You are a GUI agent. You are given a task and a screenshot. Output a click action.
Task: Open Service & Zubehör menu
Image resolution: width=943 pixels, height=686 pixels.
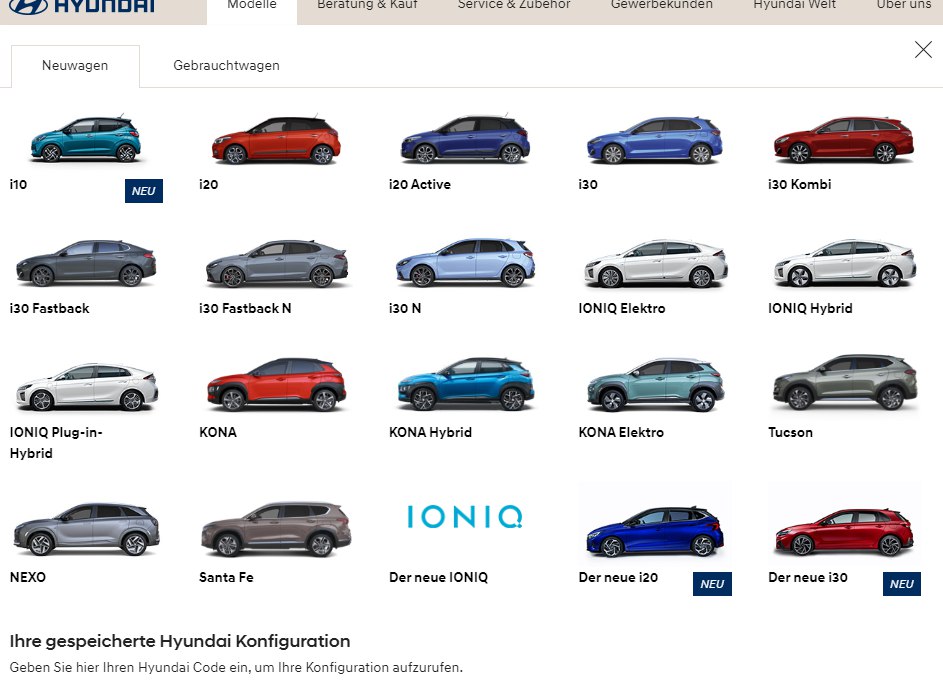coord(514,5)
